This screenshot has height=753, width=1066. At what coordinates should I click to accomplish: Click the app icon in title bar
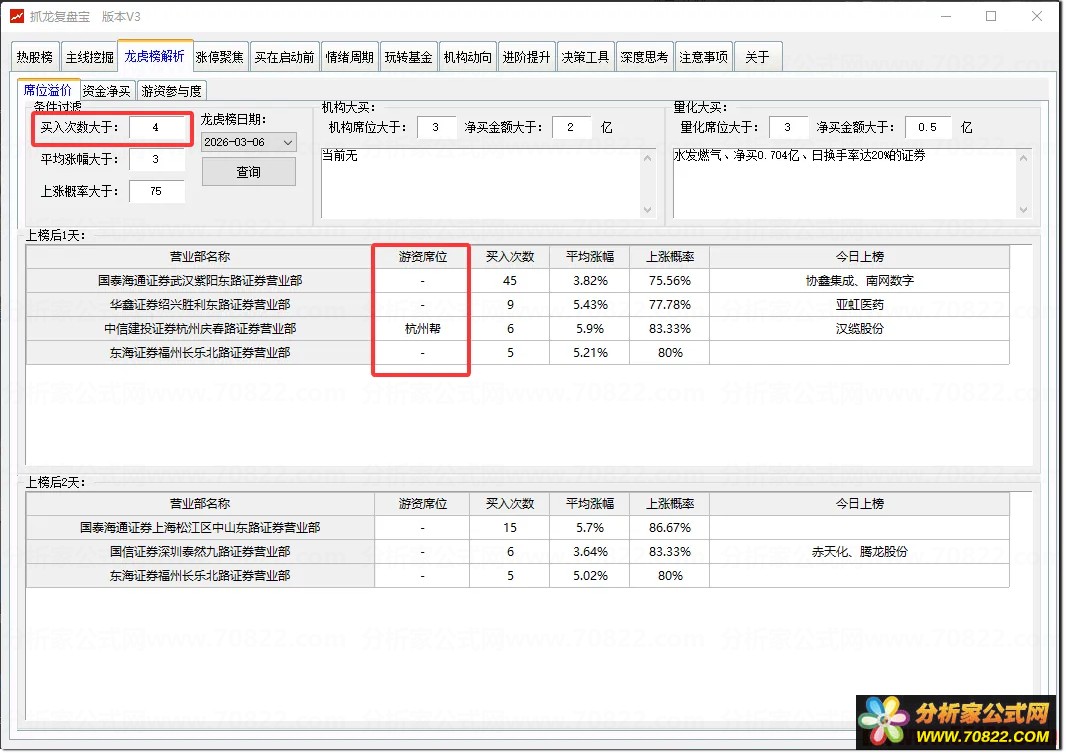click(x=16, y=16)
